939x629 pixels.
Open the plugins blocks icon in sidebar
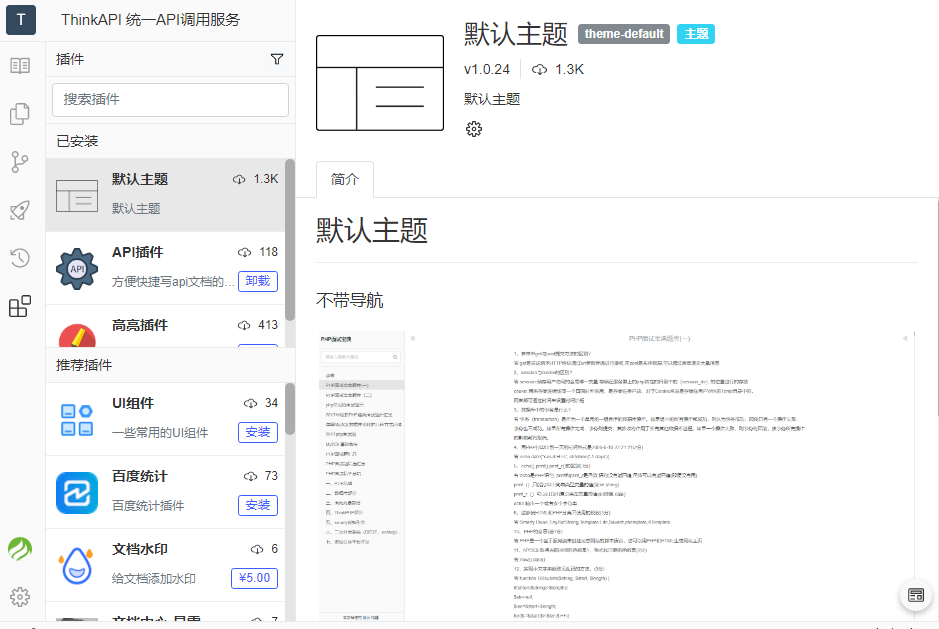[20, 306]
